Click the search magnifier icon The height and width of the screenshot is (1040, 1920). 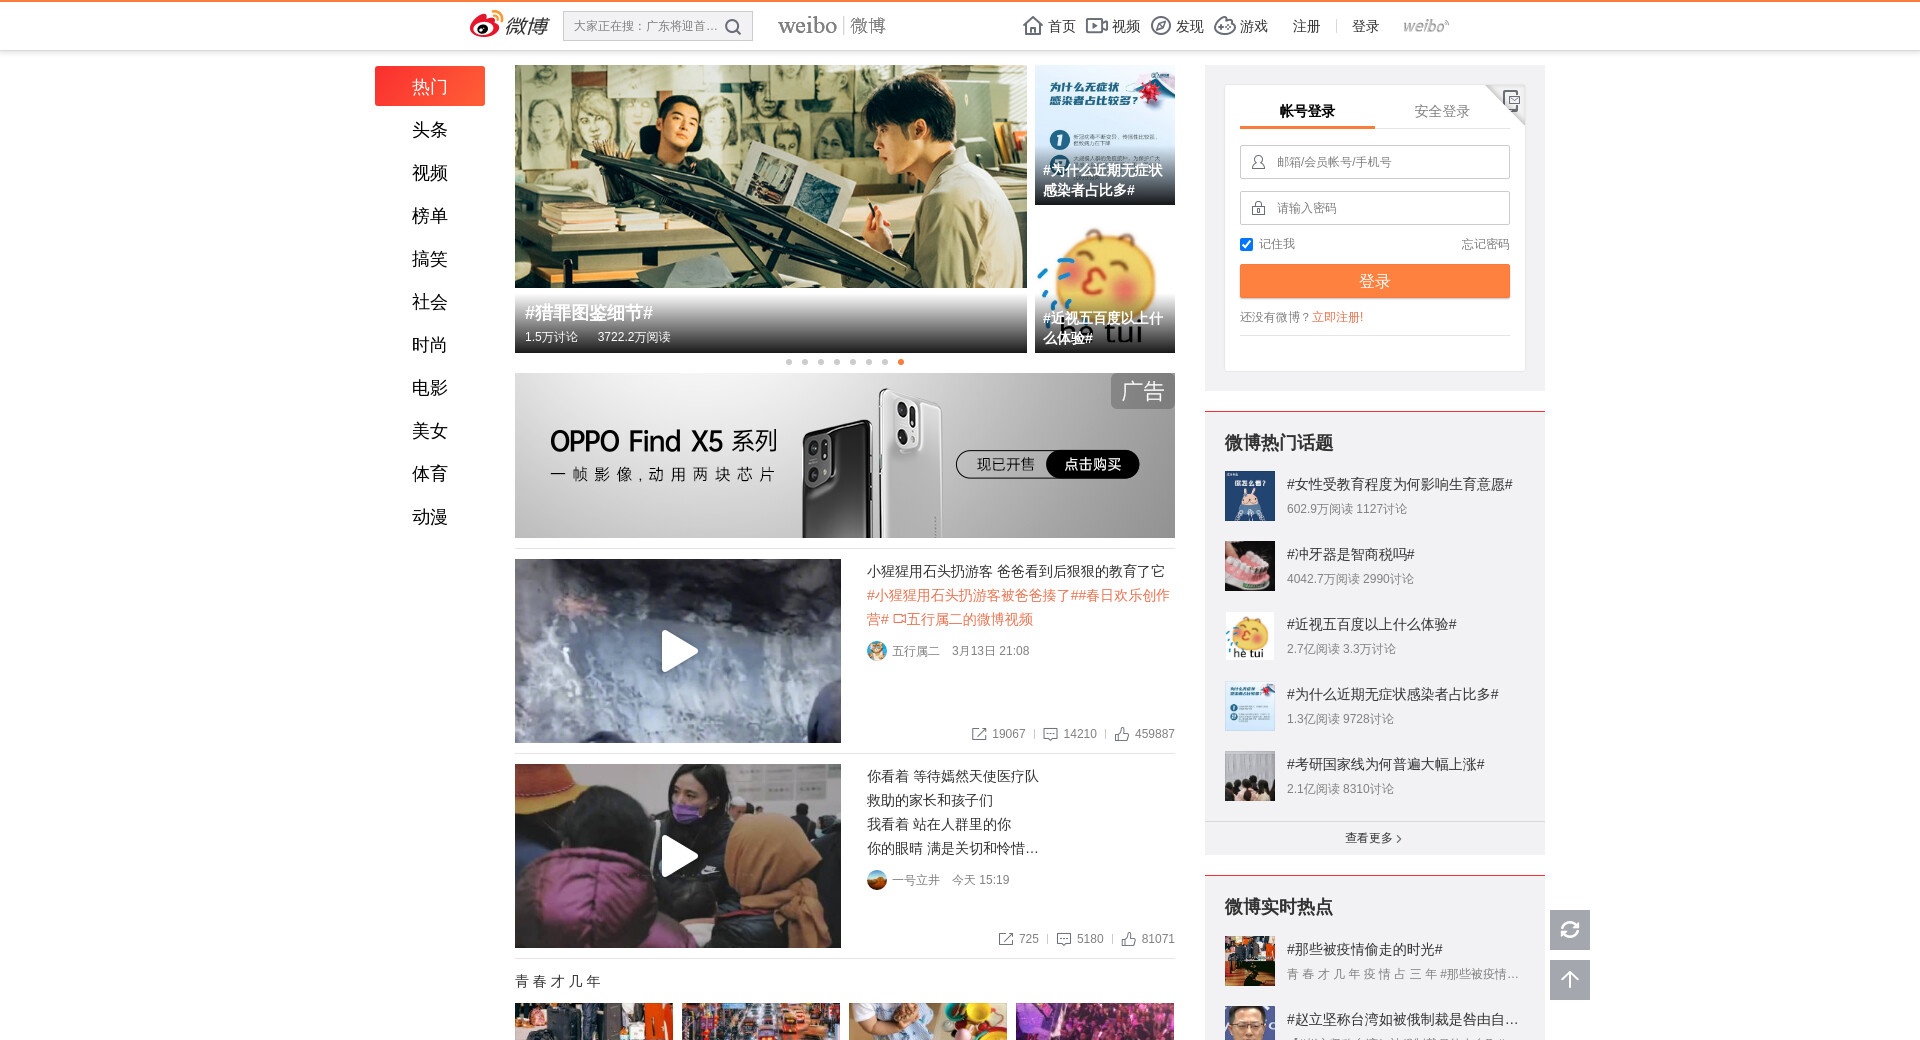733,27
